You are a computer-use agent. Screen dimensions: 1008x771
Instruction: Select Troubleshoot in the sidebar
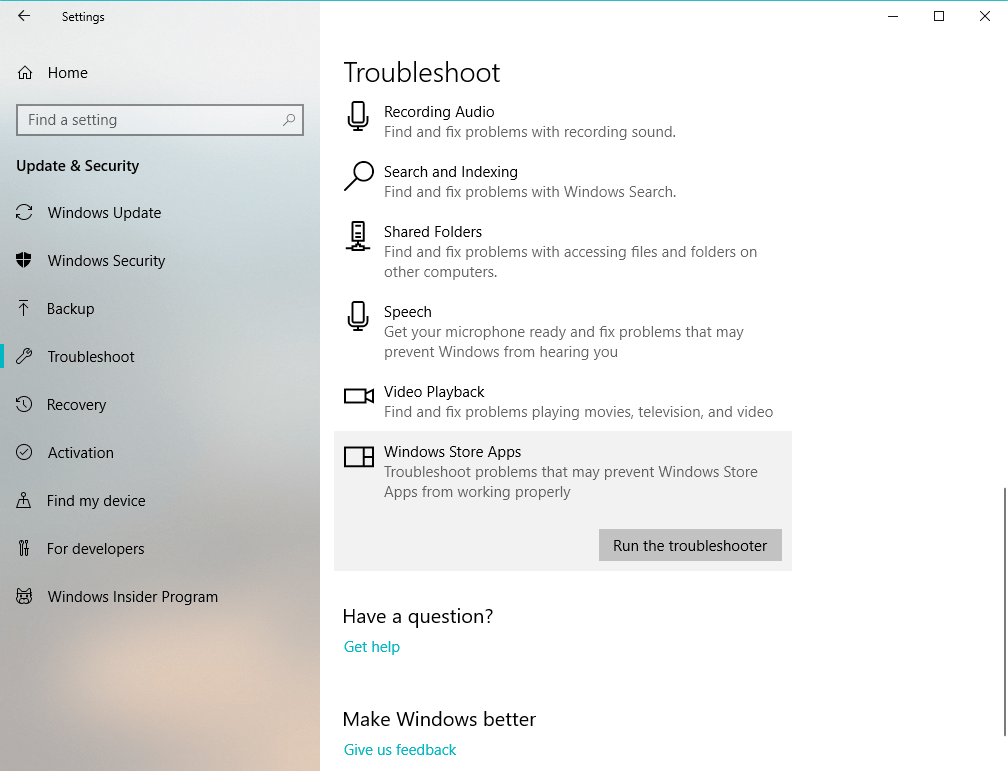[x=160, y=356]
